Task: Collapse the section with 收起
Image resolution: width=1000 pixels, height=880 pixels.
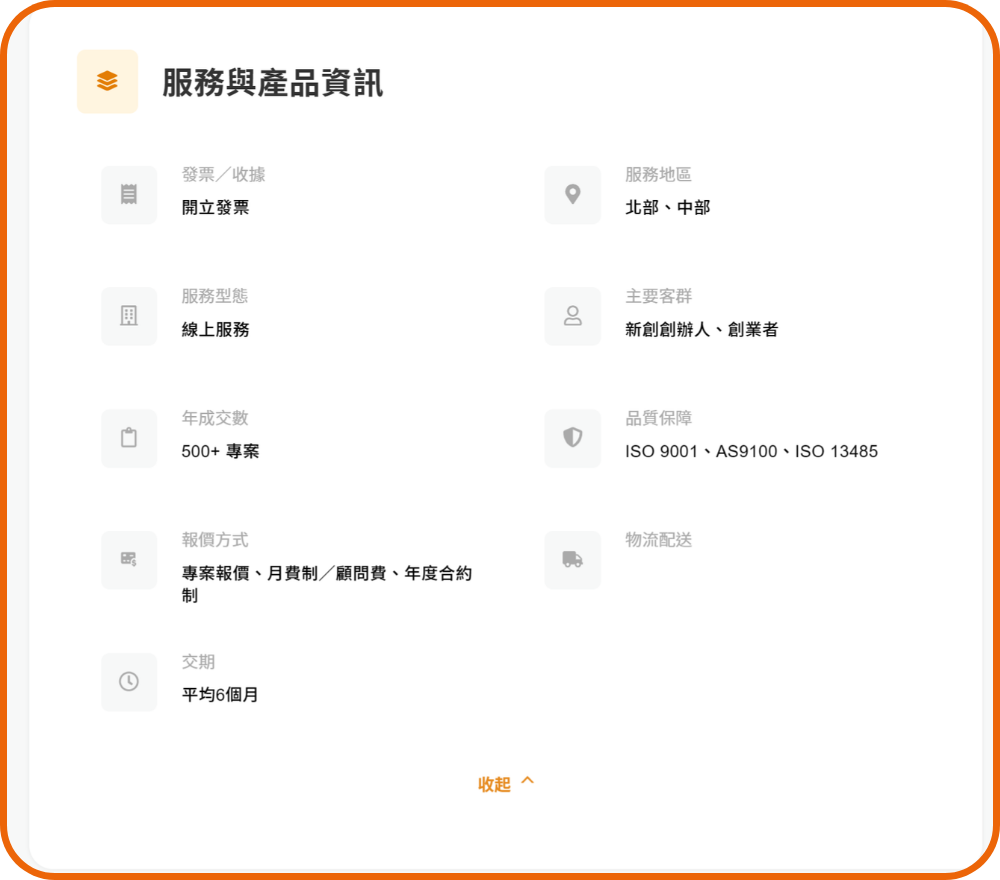Action: [495, 785]
